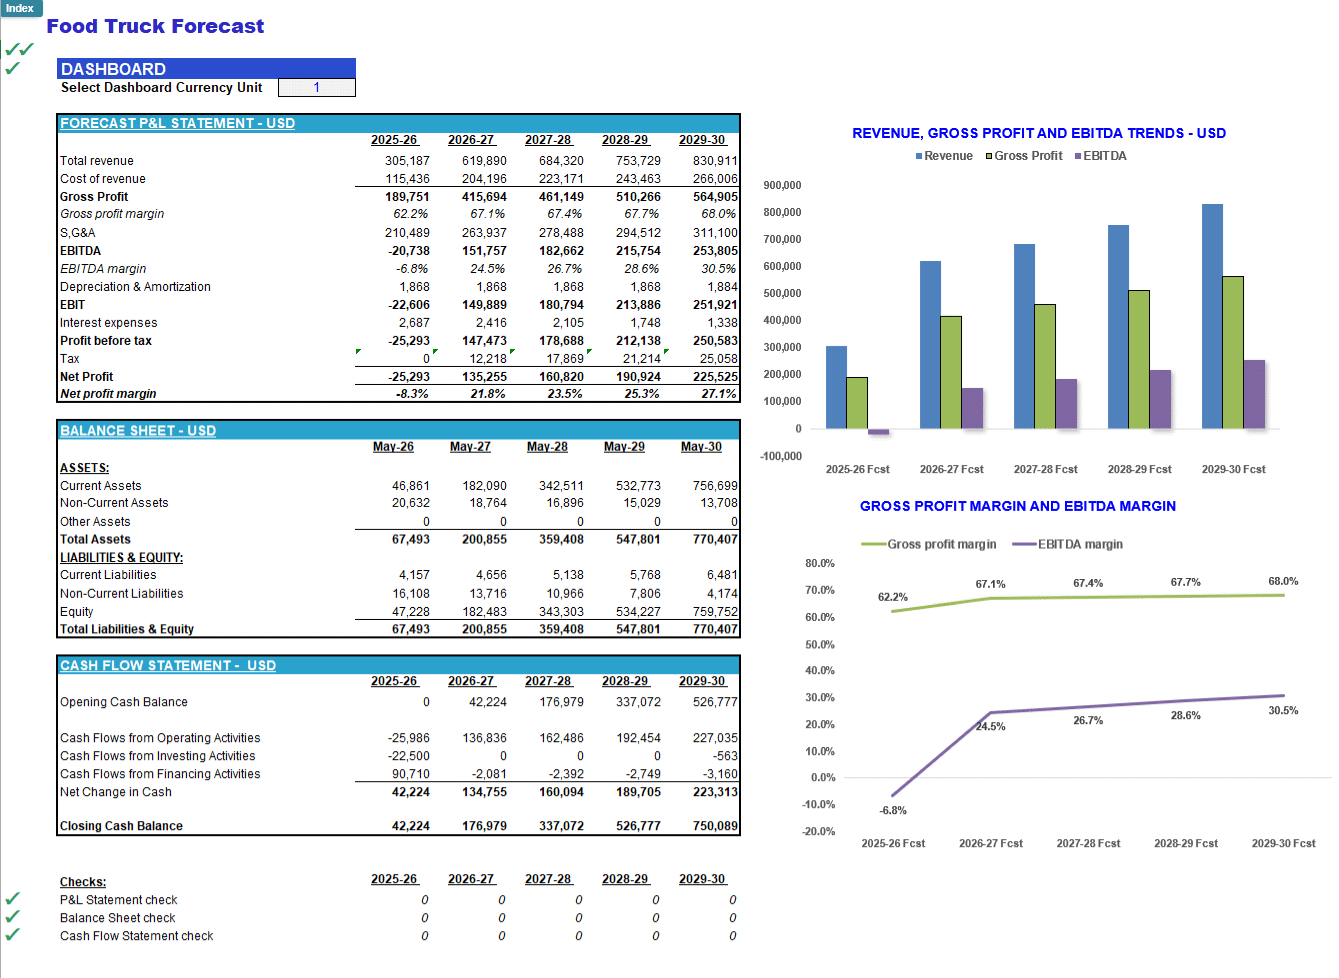Select Total revenue value 305,187
Image resolution: width=1339 pixels, height=978 pixels.
coord(407,160)
